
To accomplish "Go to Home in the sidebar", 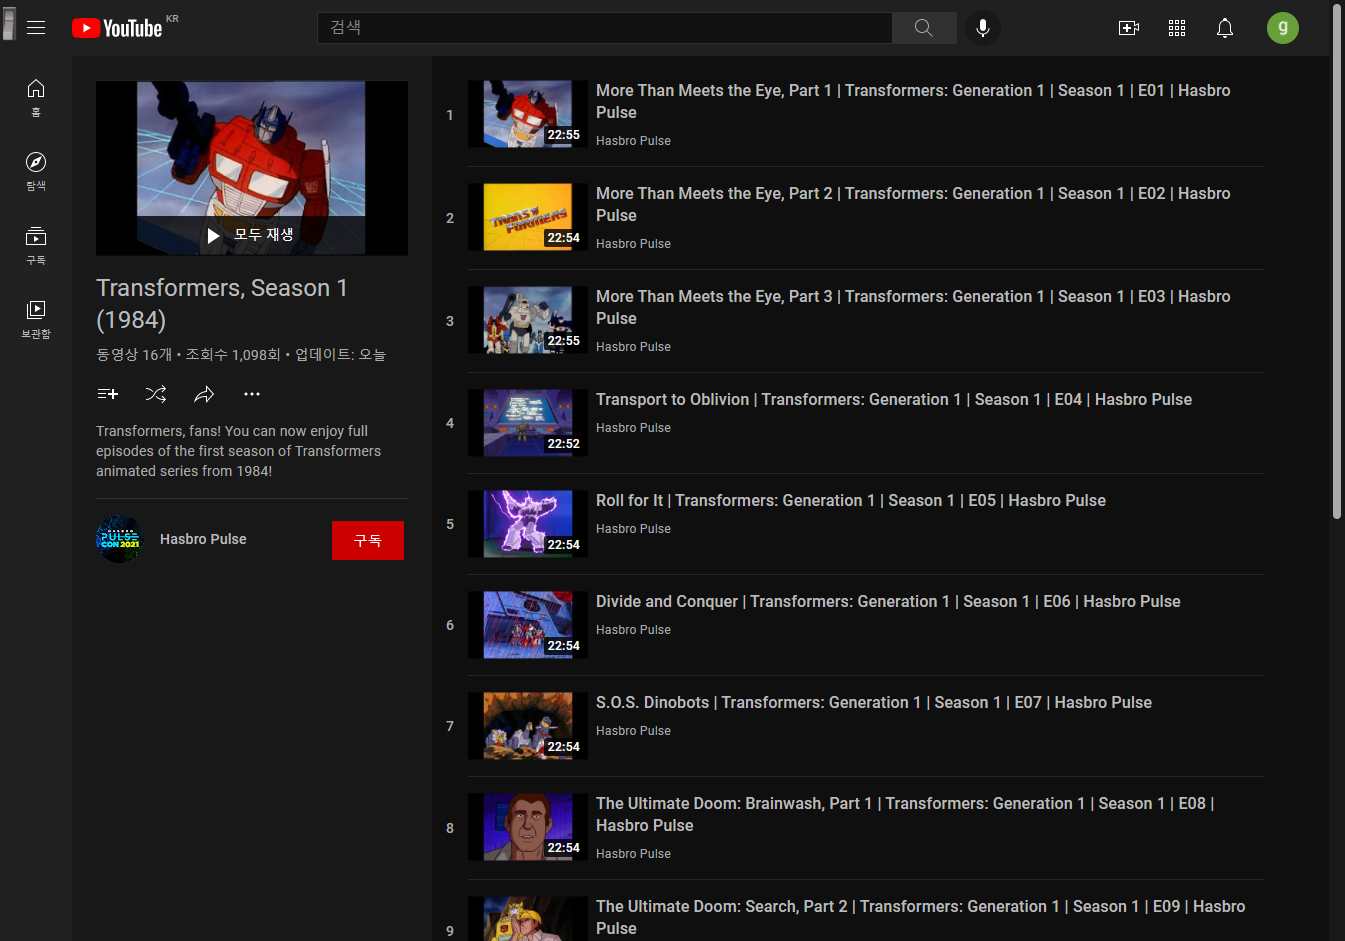I will coord(36,98).
